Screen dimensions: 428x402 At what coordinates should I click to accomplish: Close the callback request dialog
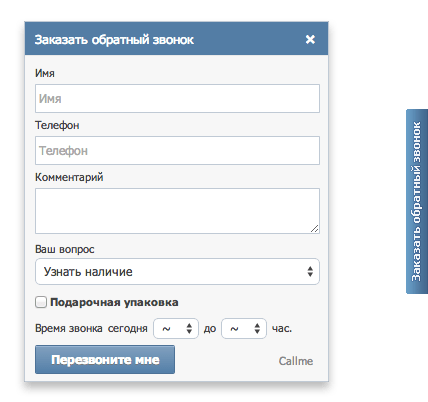[x=310, y=39]
